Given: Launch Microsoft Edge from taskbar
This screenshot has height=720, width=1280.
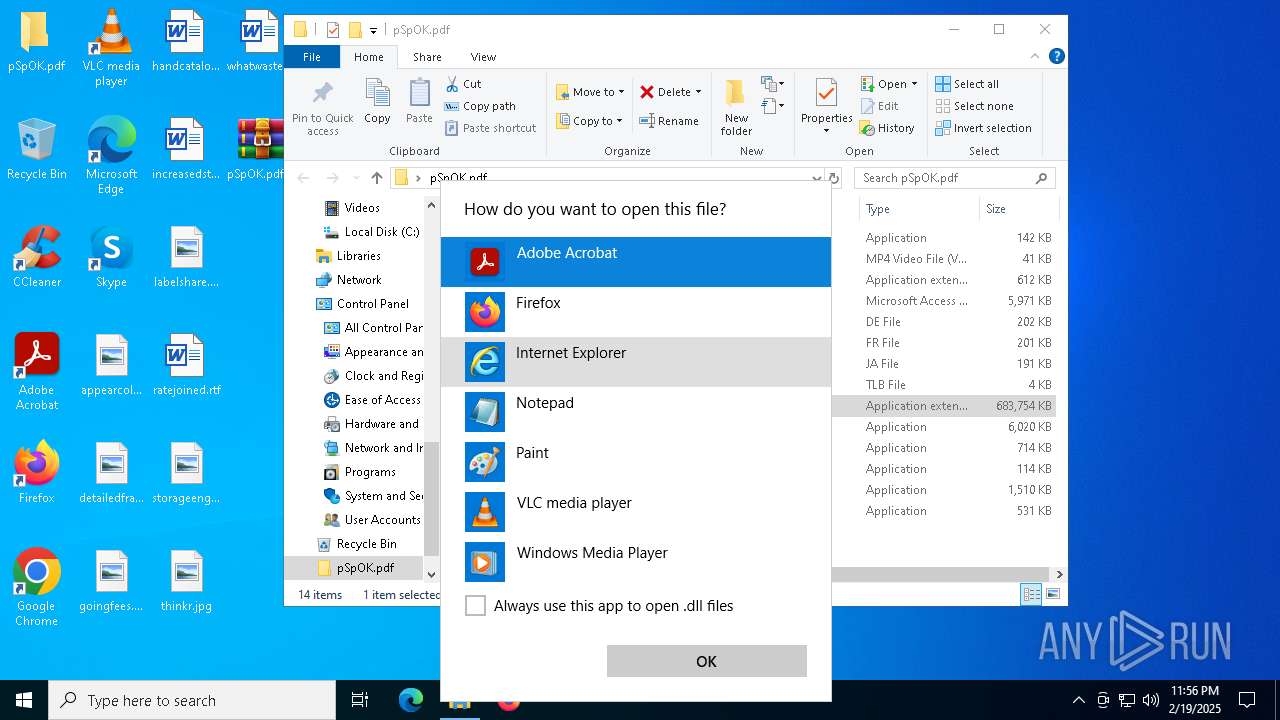Looking at the screenshot, I should click(x=411, y=700).
